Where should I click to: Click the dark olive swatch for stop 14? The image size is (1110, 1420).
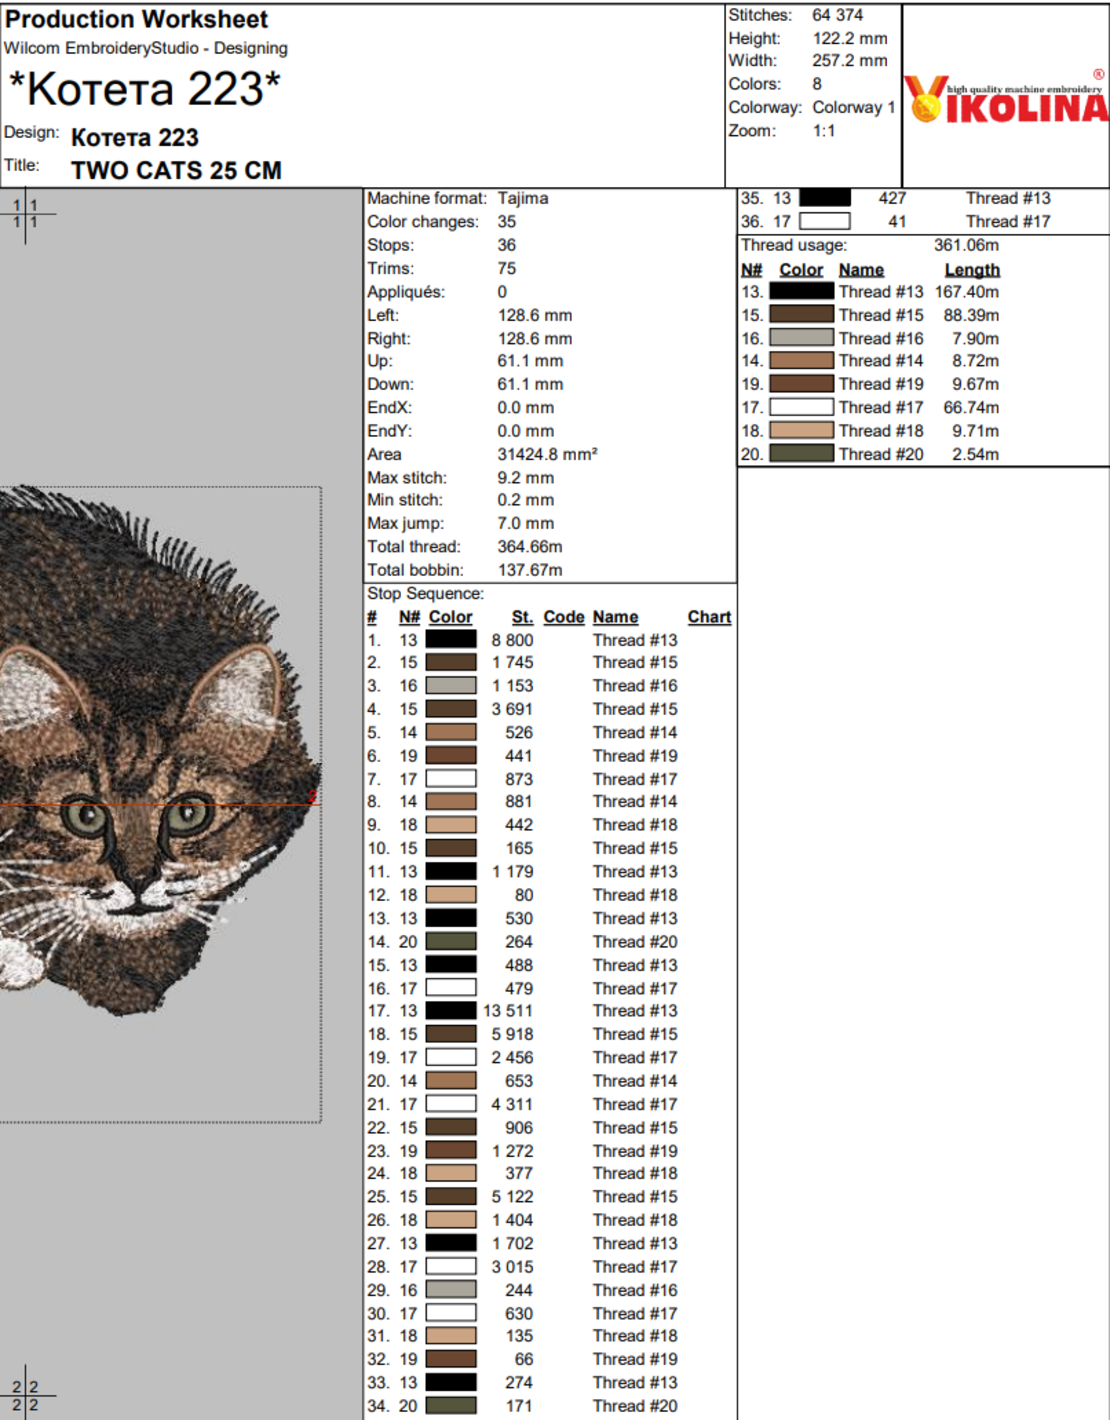(x=451, y=942)
